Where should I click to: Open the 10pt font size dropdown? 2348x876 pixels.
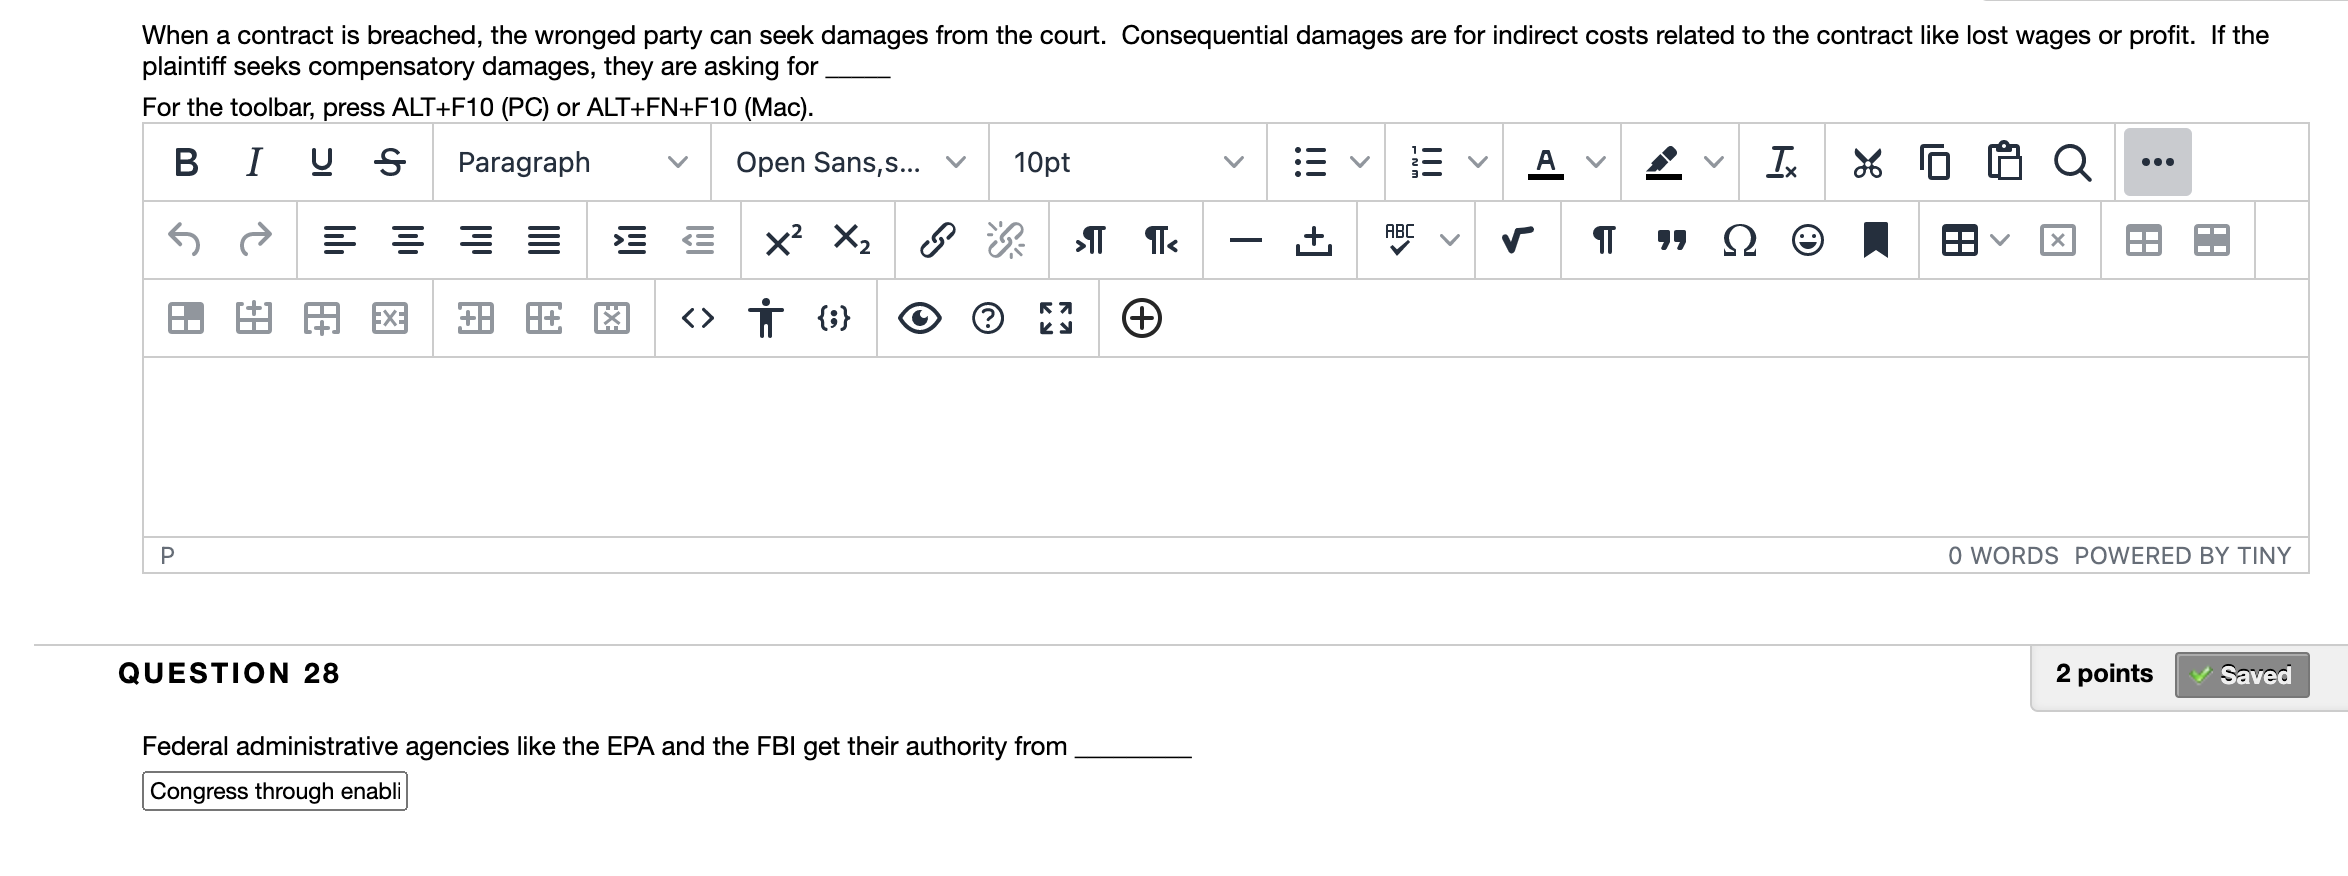[1128, 162]
